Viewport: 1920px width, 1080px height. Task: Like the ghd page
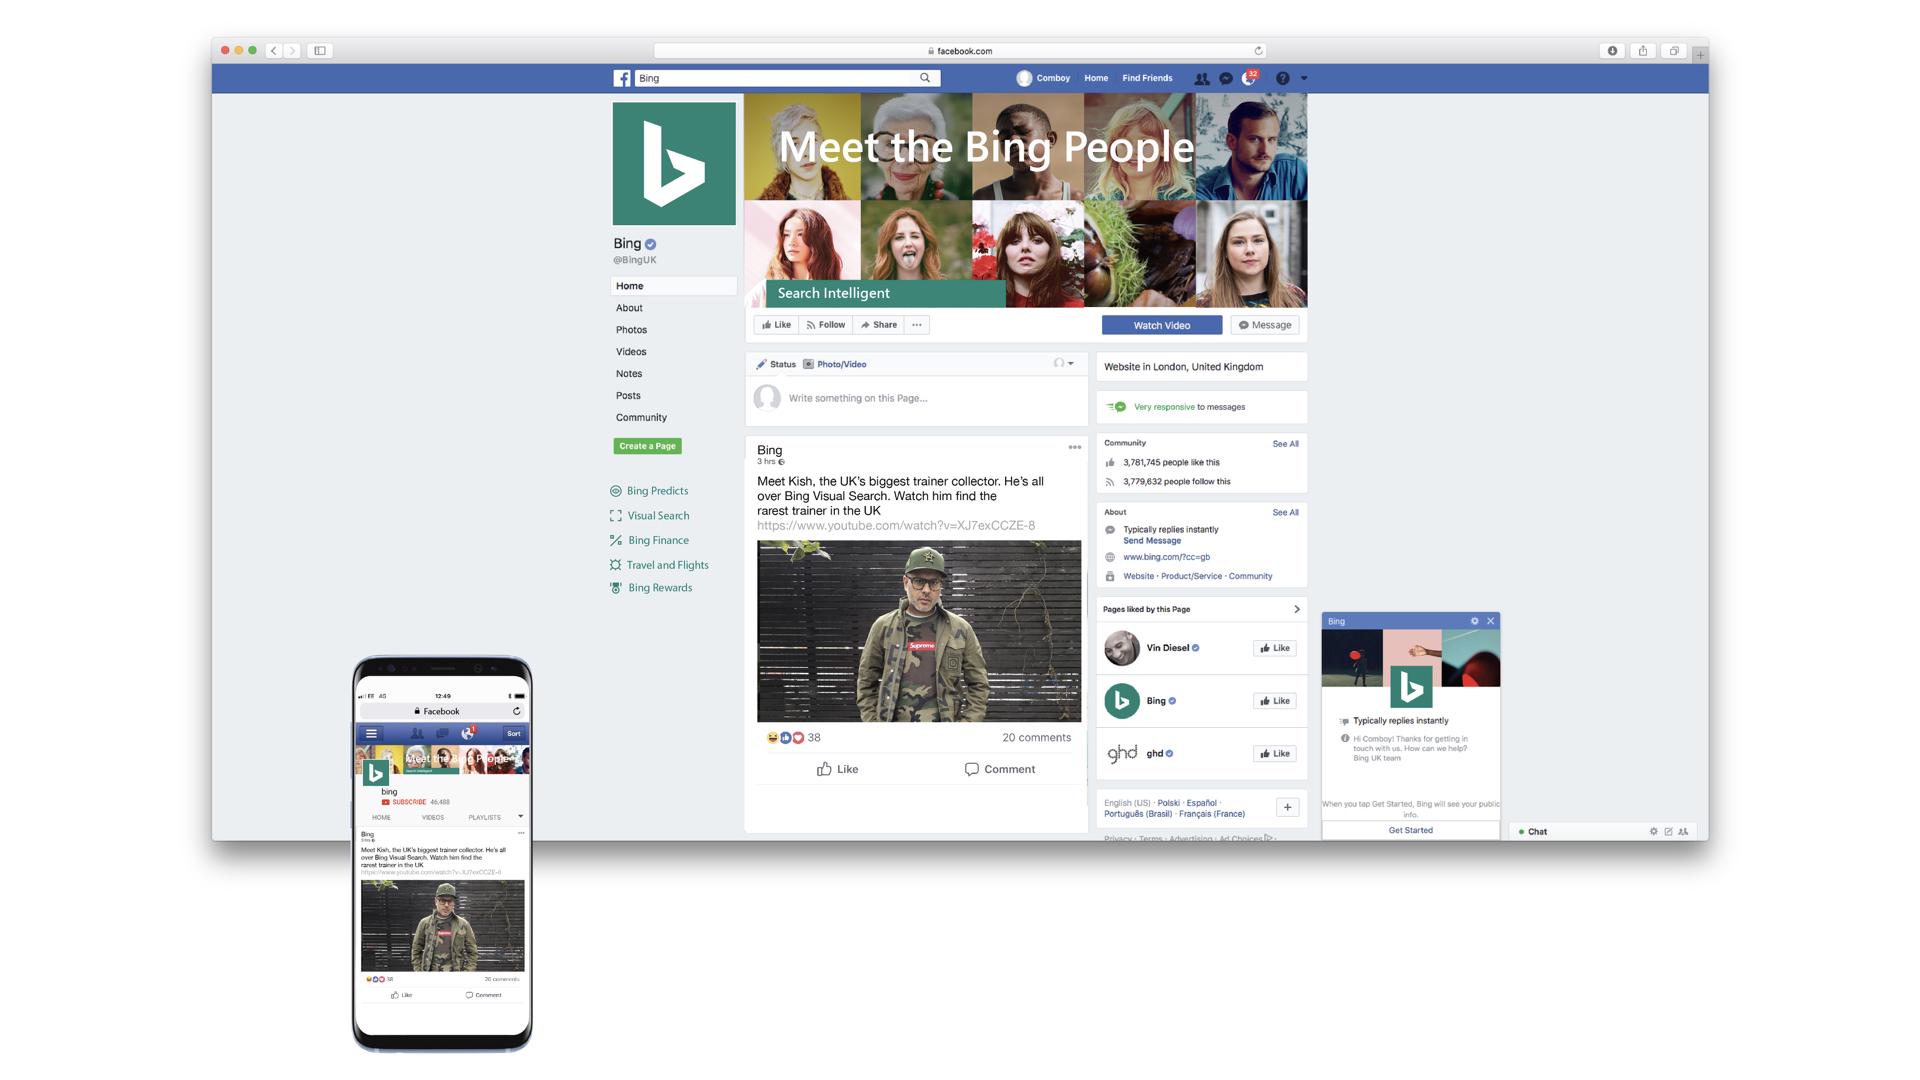pos(1275,754)
